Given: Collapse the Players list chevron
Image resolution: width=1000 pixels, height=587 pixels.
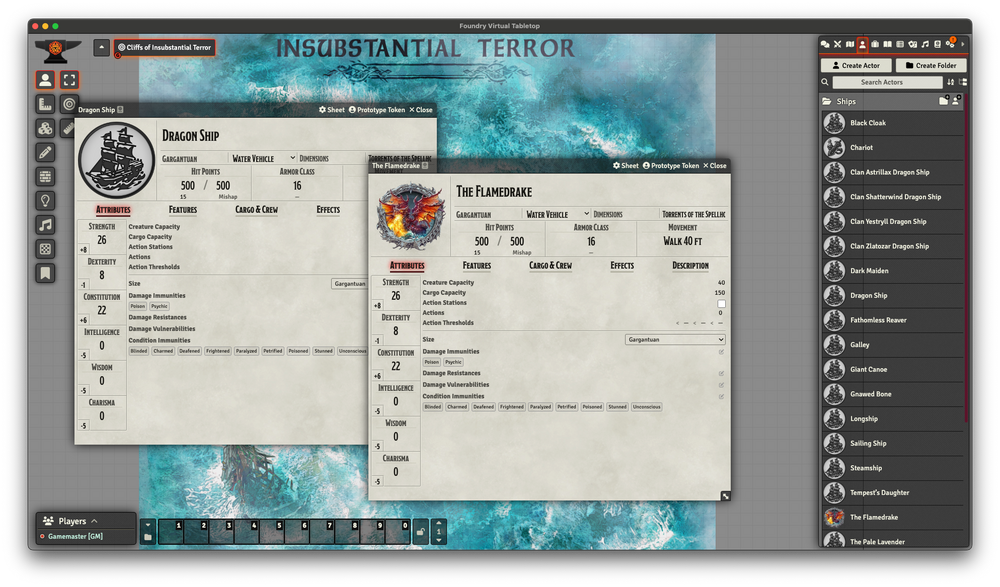Looking at the screenshot, I should (x=94, y=521).
